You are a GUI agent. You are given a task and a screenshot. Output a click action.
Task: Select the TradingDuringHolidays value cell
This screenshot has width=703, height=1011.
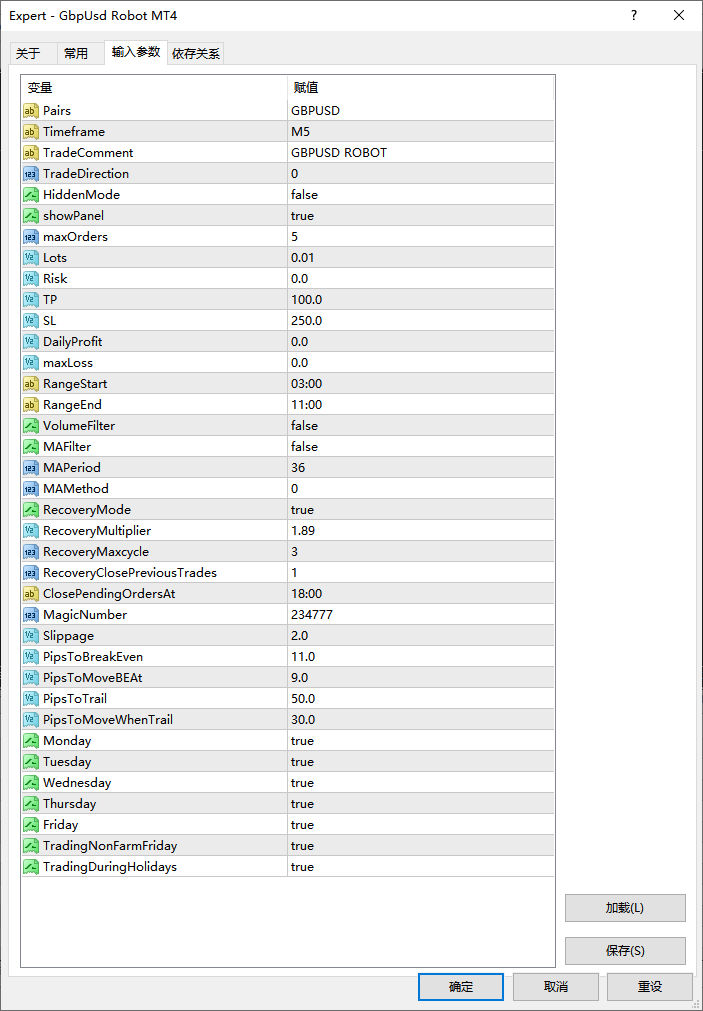click(420, 866)
